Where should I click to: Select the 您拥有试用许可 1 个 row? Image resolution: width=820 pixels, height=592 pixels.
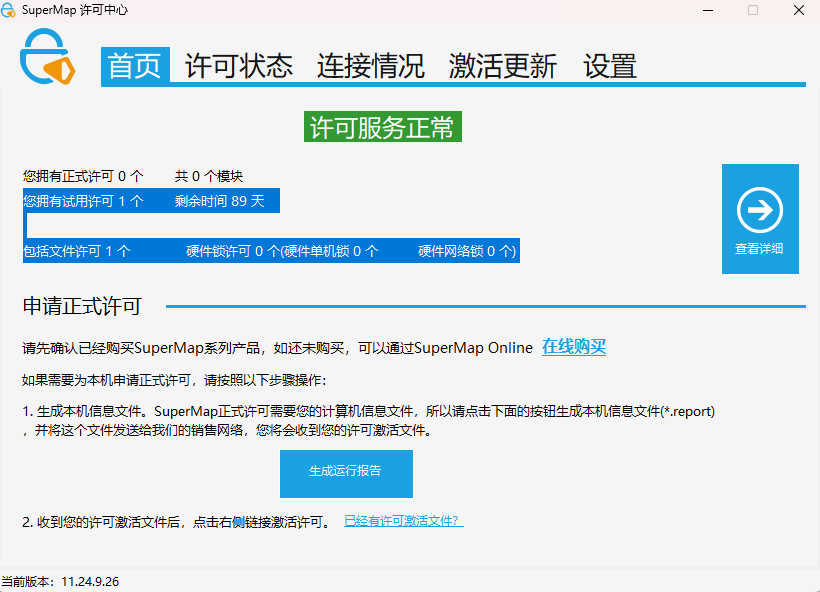(151, 201)
